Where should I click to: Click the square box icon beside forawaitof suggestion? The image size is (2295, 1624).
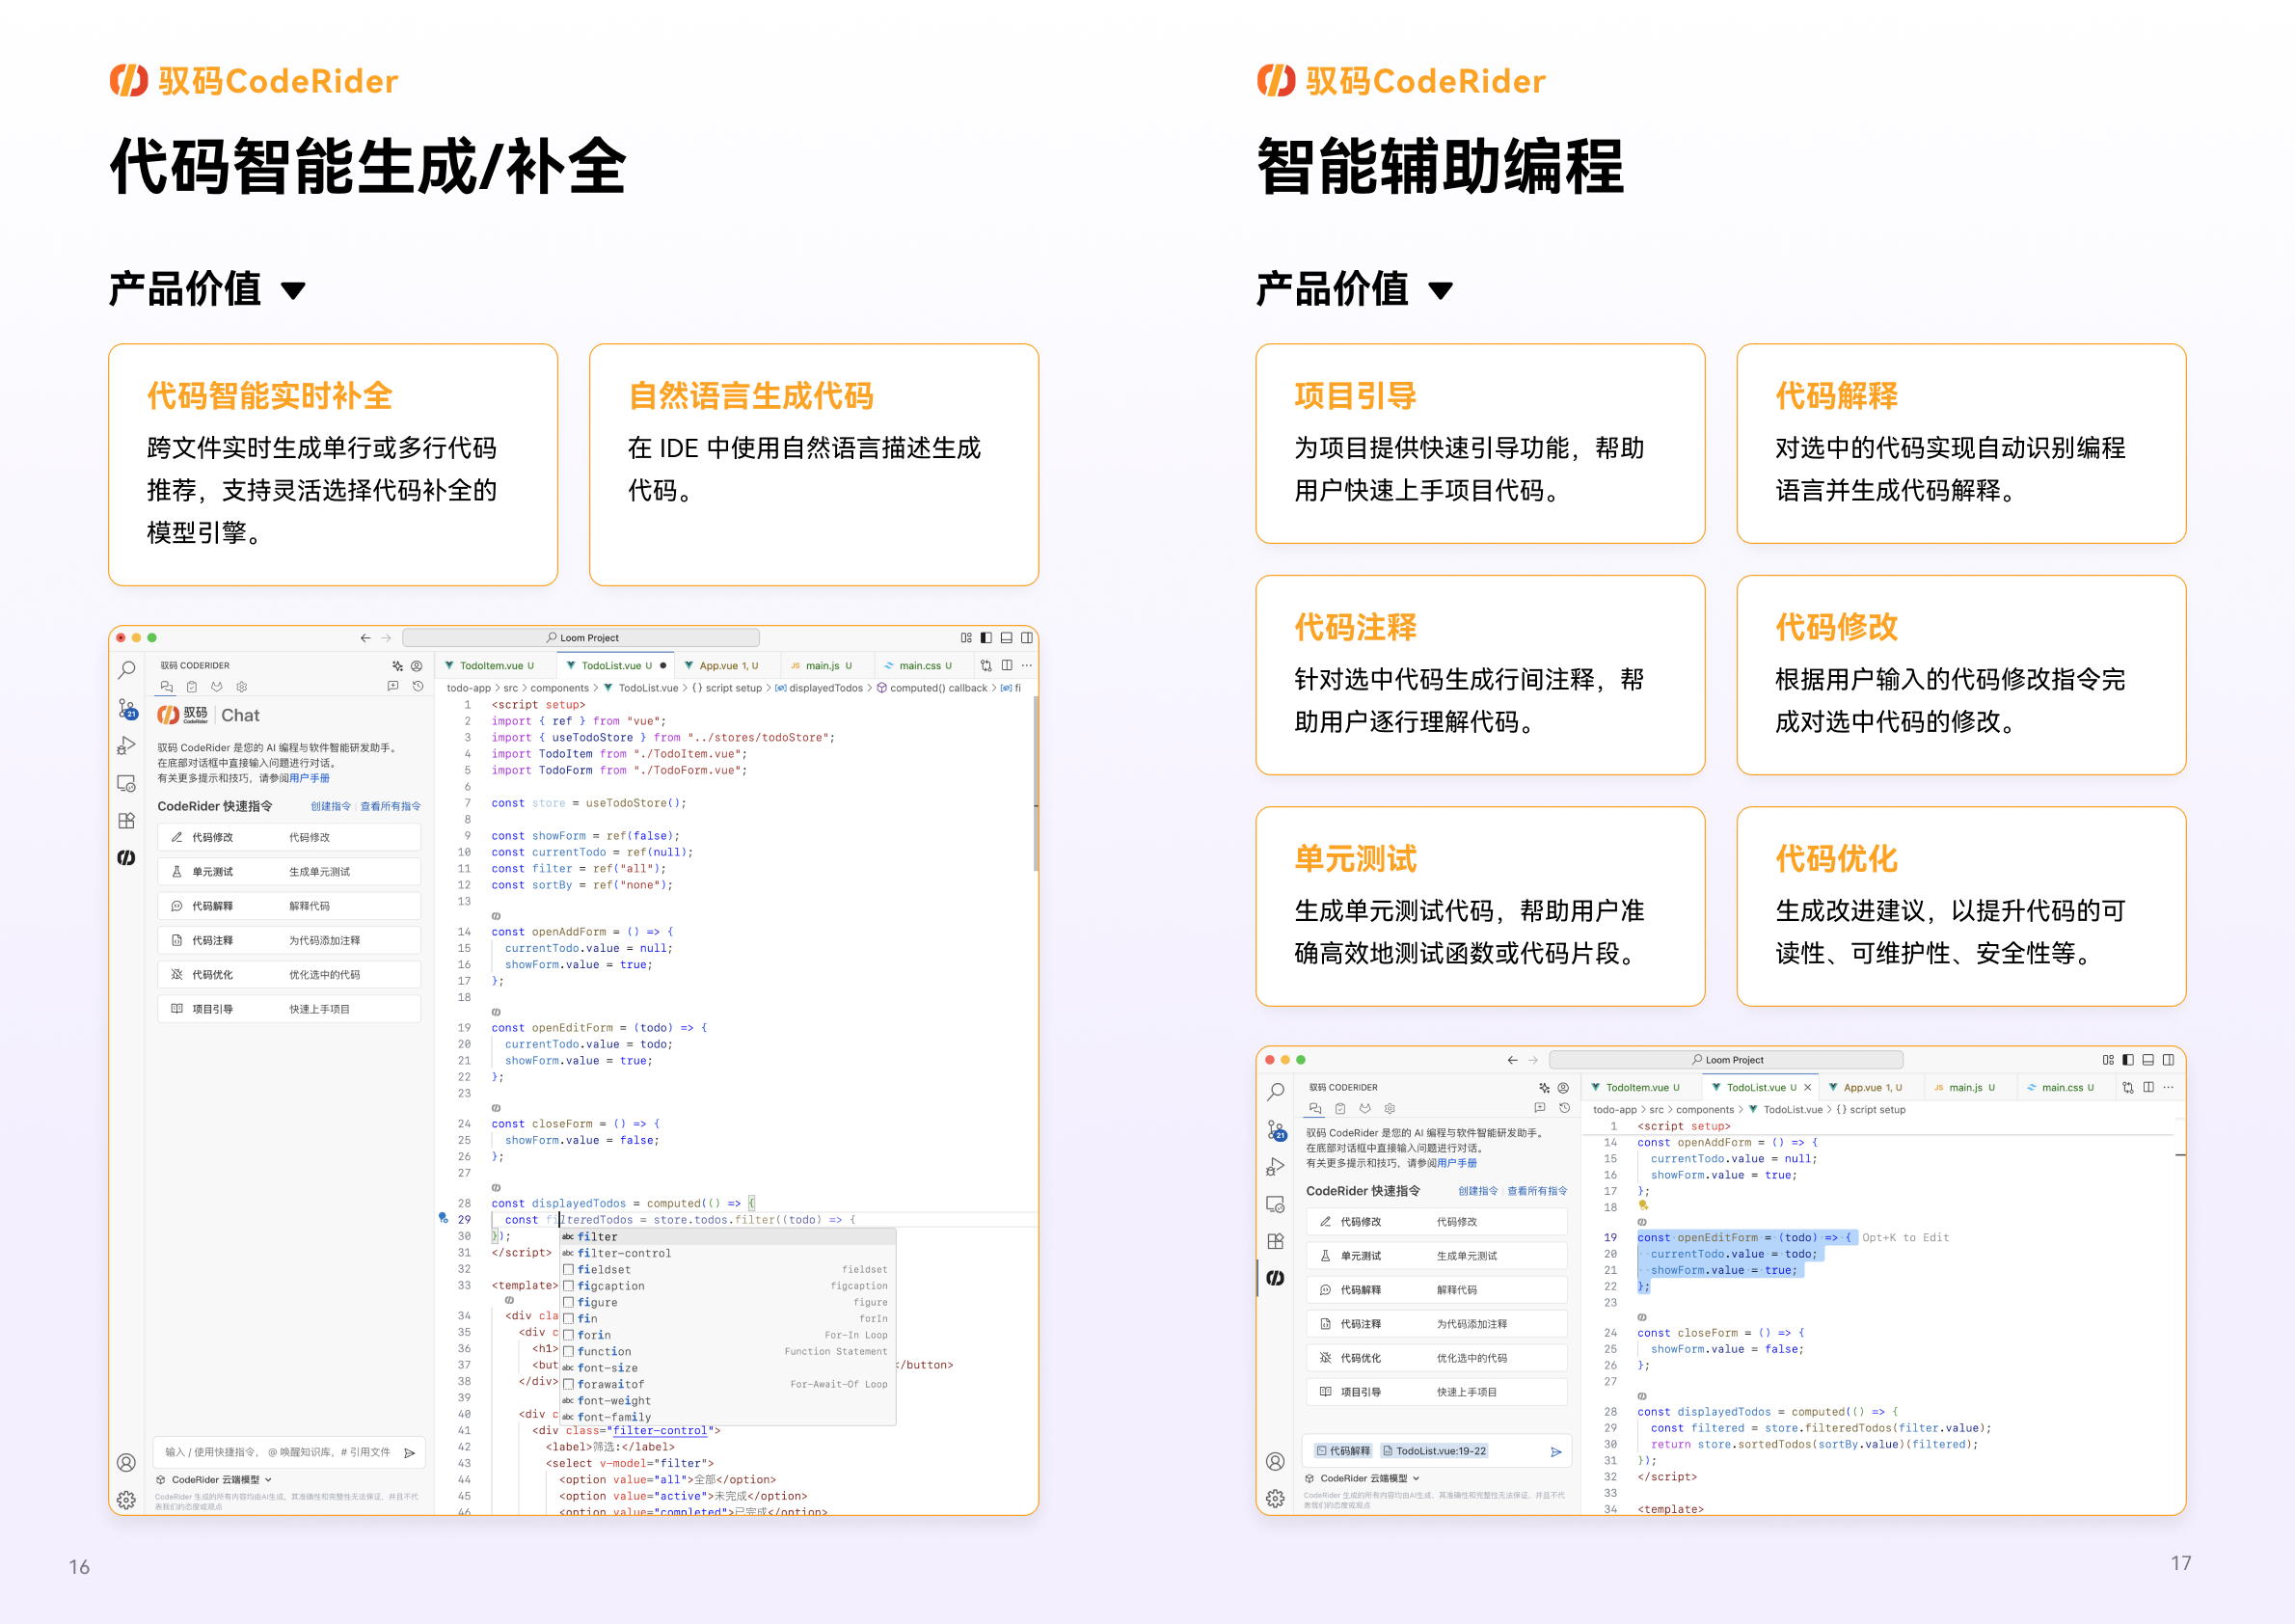[568, 1384]
